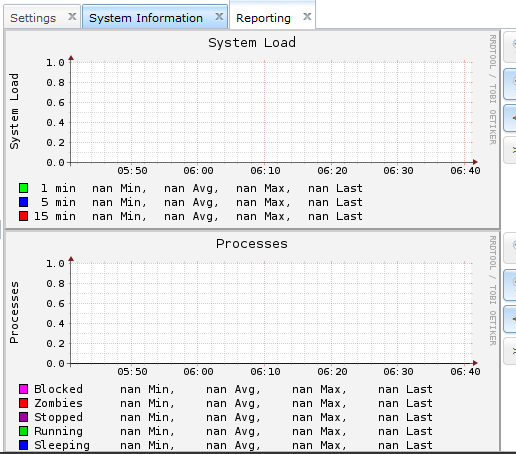Click the 'Zombies' legend label

58,403
